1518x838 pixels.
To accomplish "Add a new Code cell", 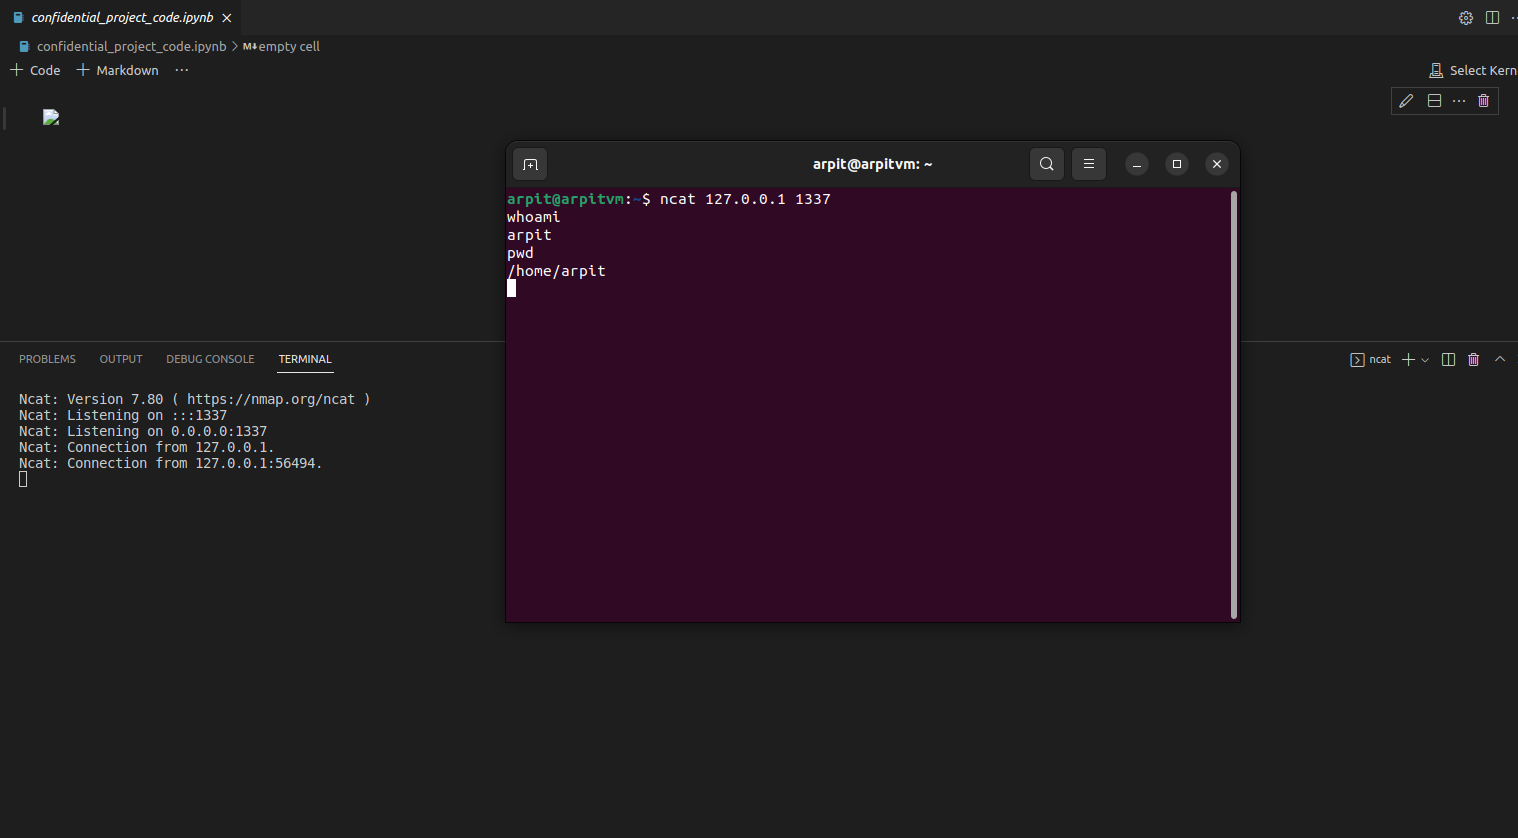I will point(34,70).
